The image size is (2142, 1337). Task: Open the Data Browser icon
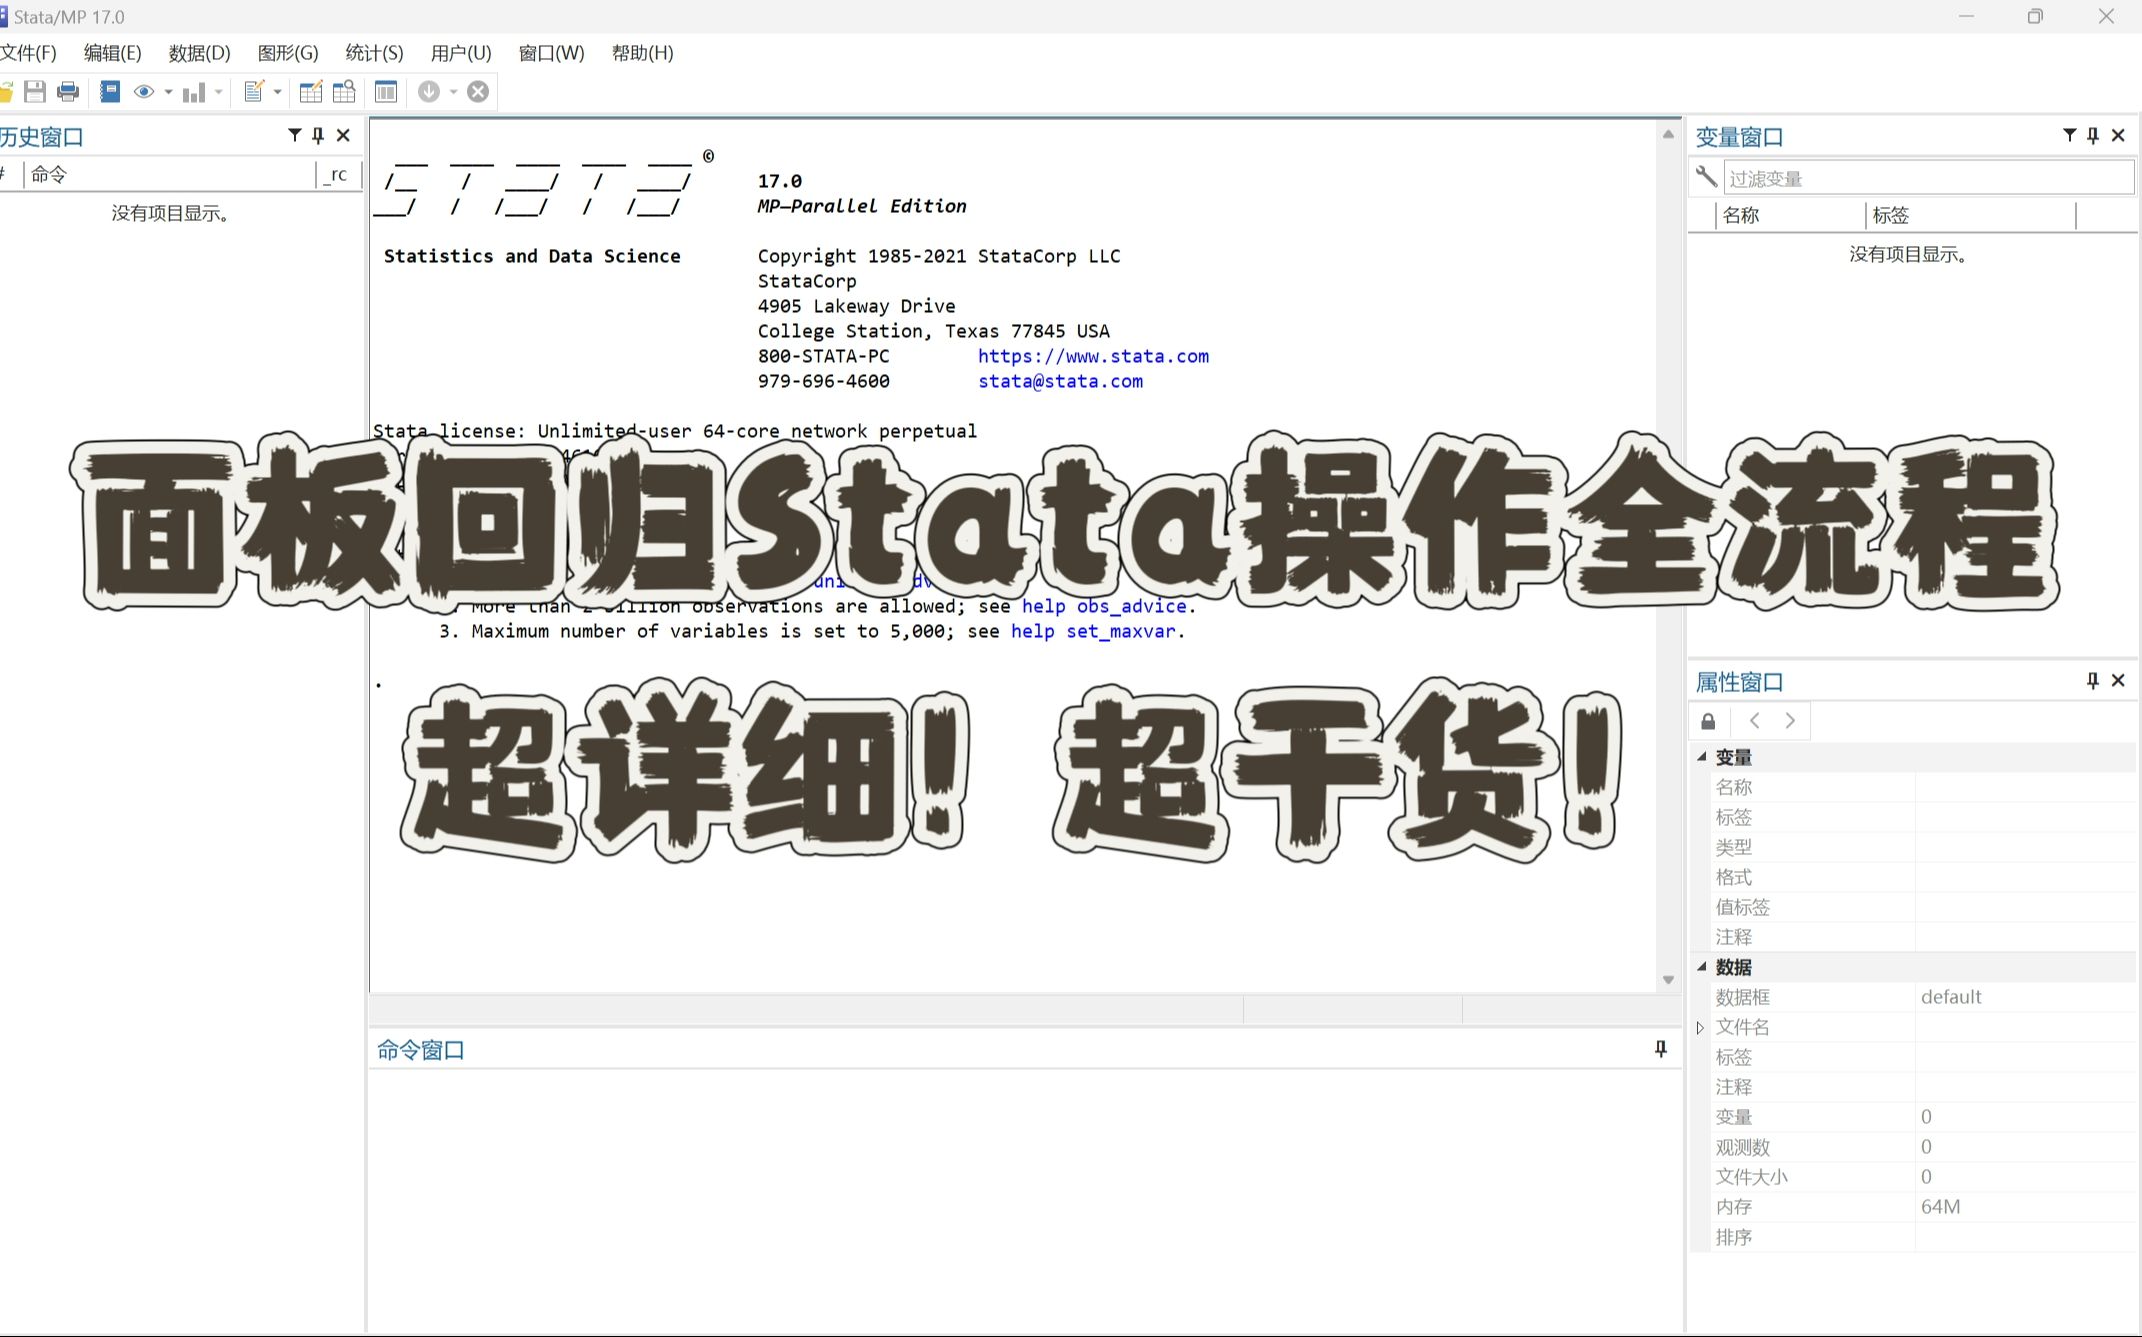click(344, 92)
